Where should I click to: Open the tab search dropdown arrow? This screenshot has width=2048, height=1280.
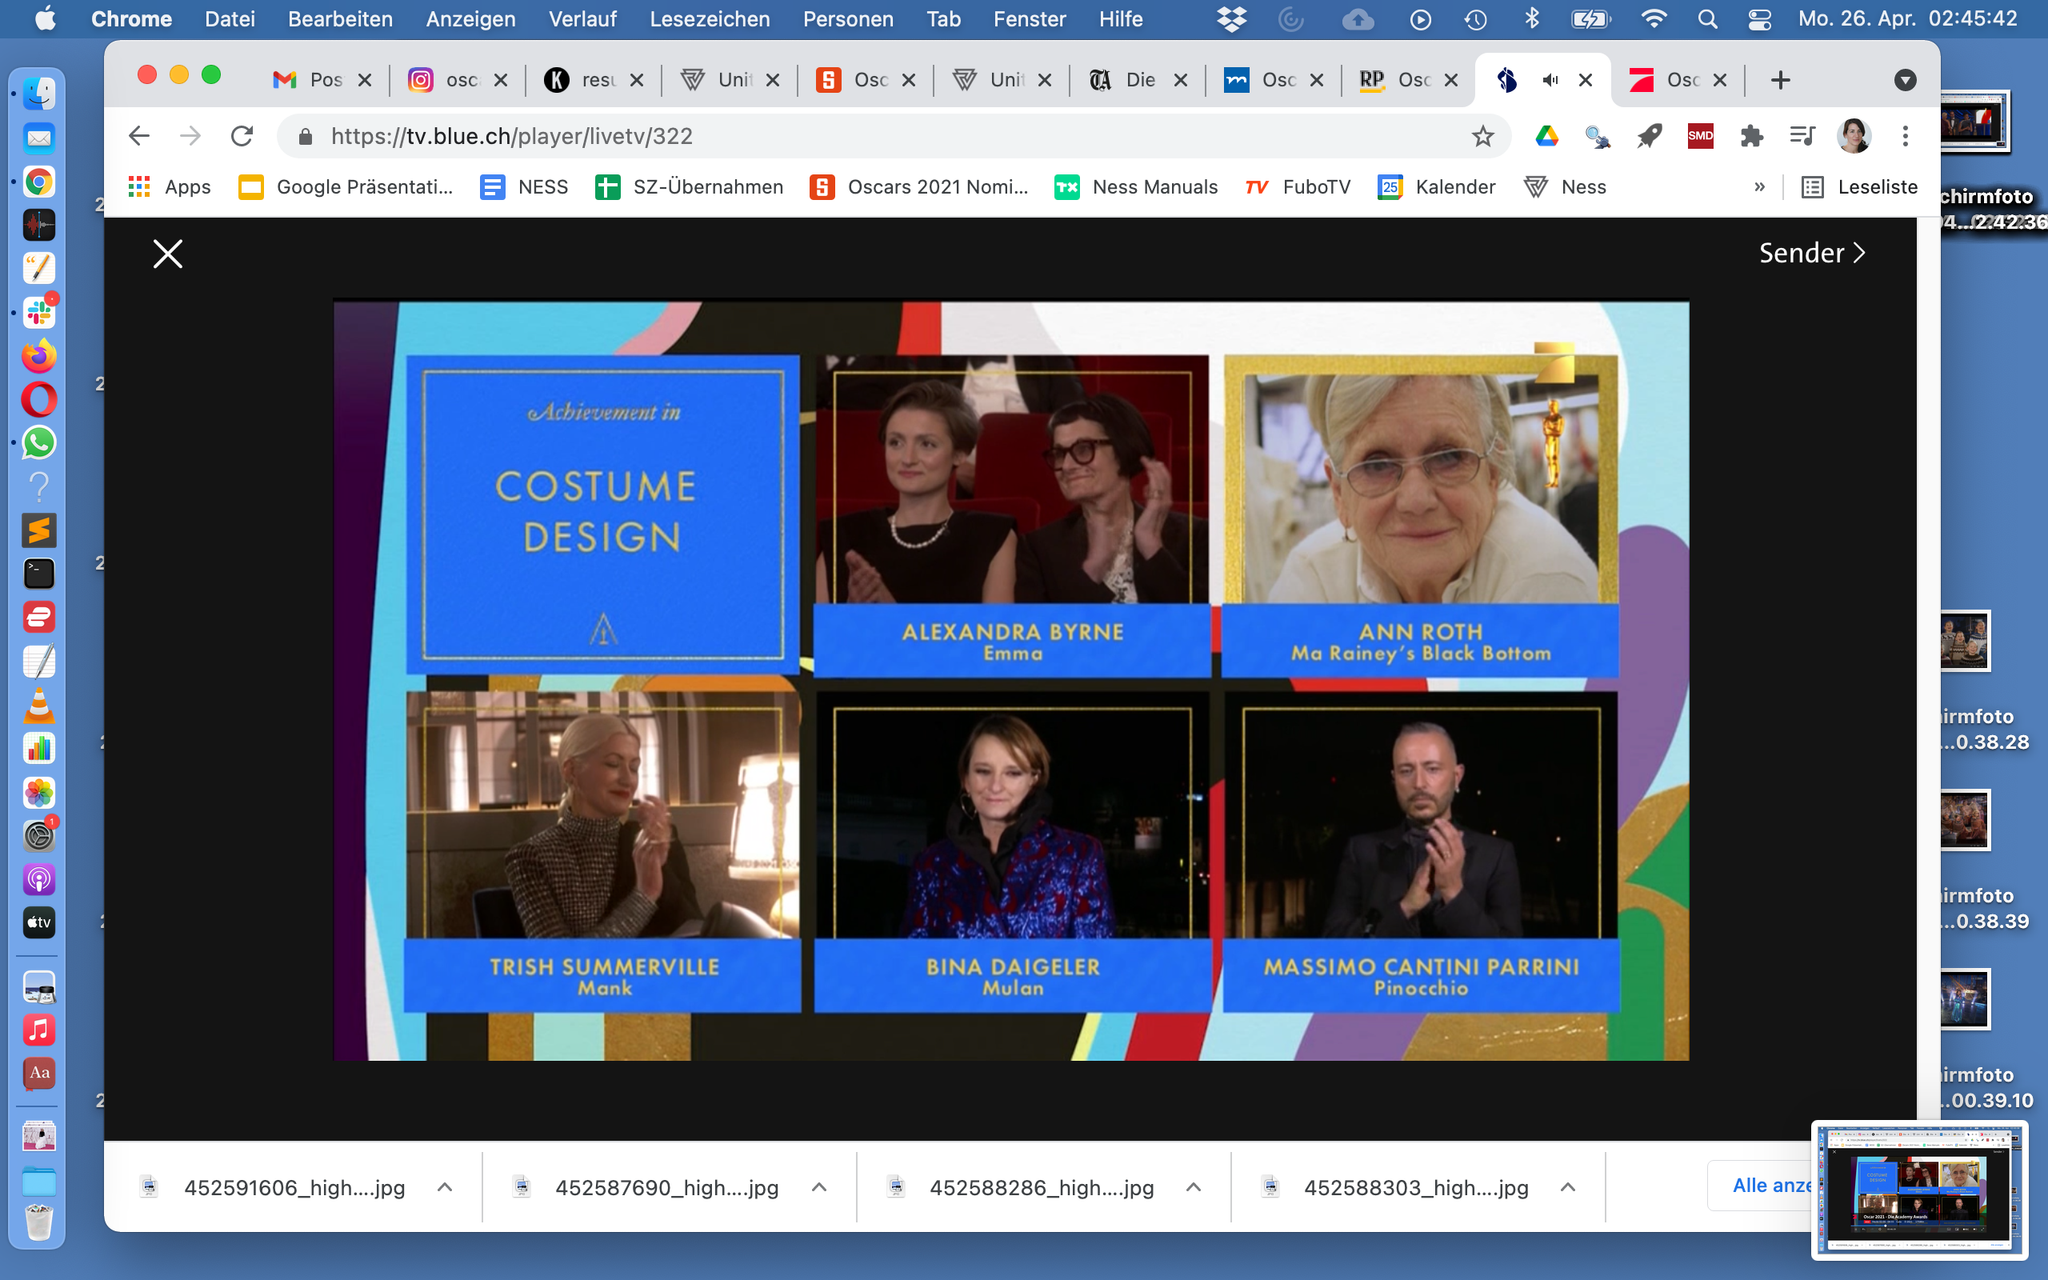(x=1905, y=80)
